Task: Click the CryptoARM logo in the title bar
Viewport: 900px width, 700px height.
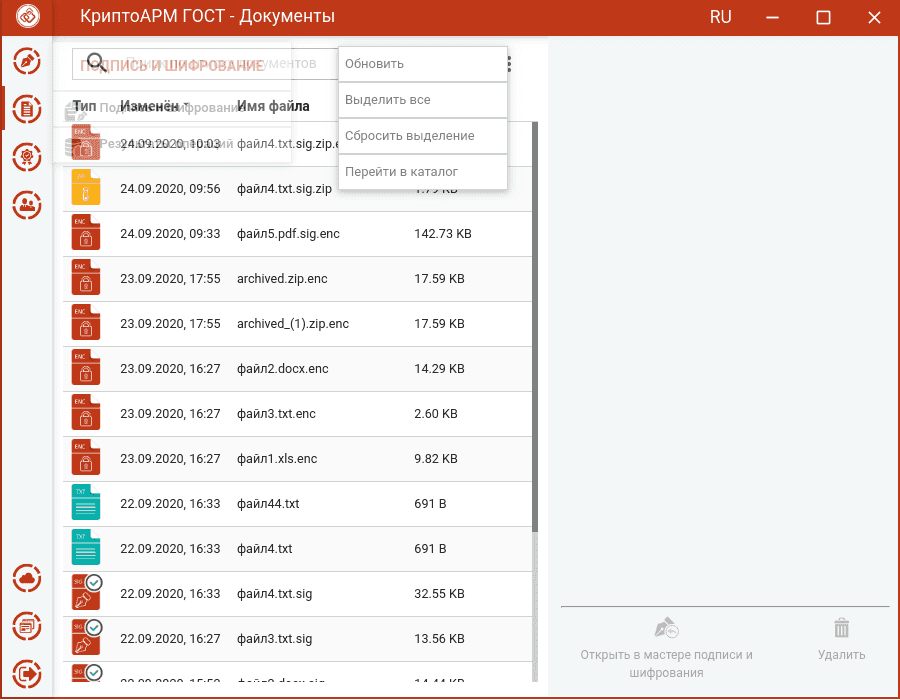Action: (x=28, y=16)
